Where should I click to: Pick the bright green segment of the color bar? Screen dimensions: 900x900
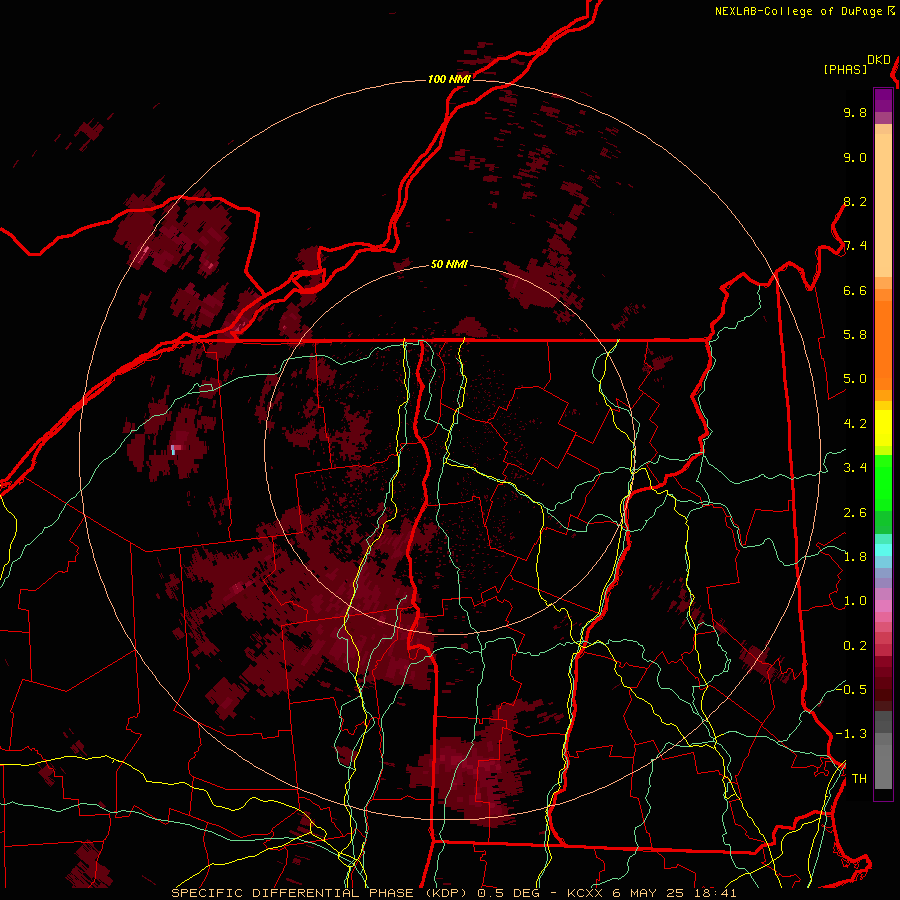point(883,483)
